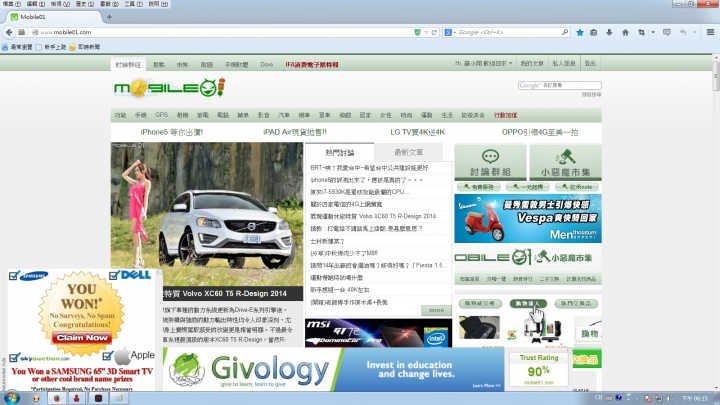Click the red figure taskbar icon

pyautogui.click(x=77, y=398)
